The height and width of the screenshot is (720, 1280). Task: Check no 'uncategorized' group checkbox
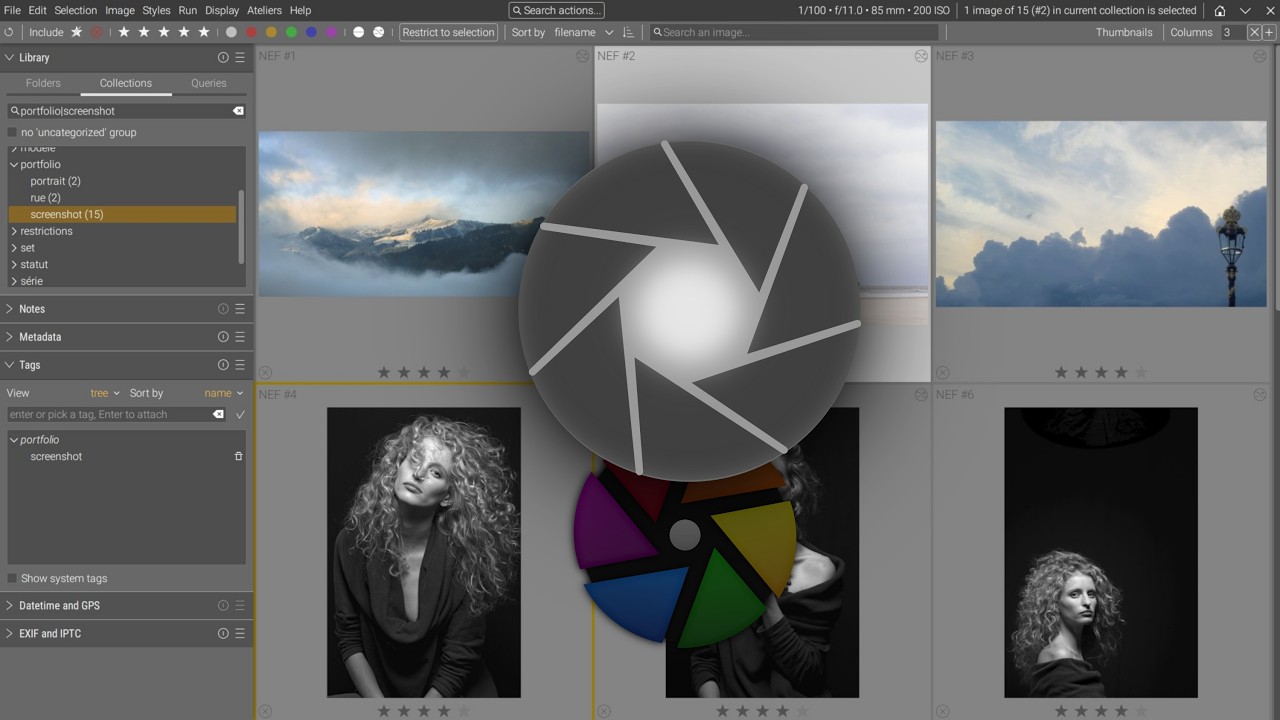(12, 132)
